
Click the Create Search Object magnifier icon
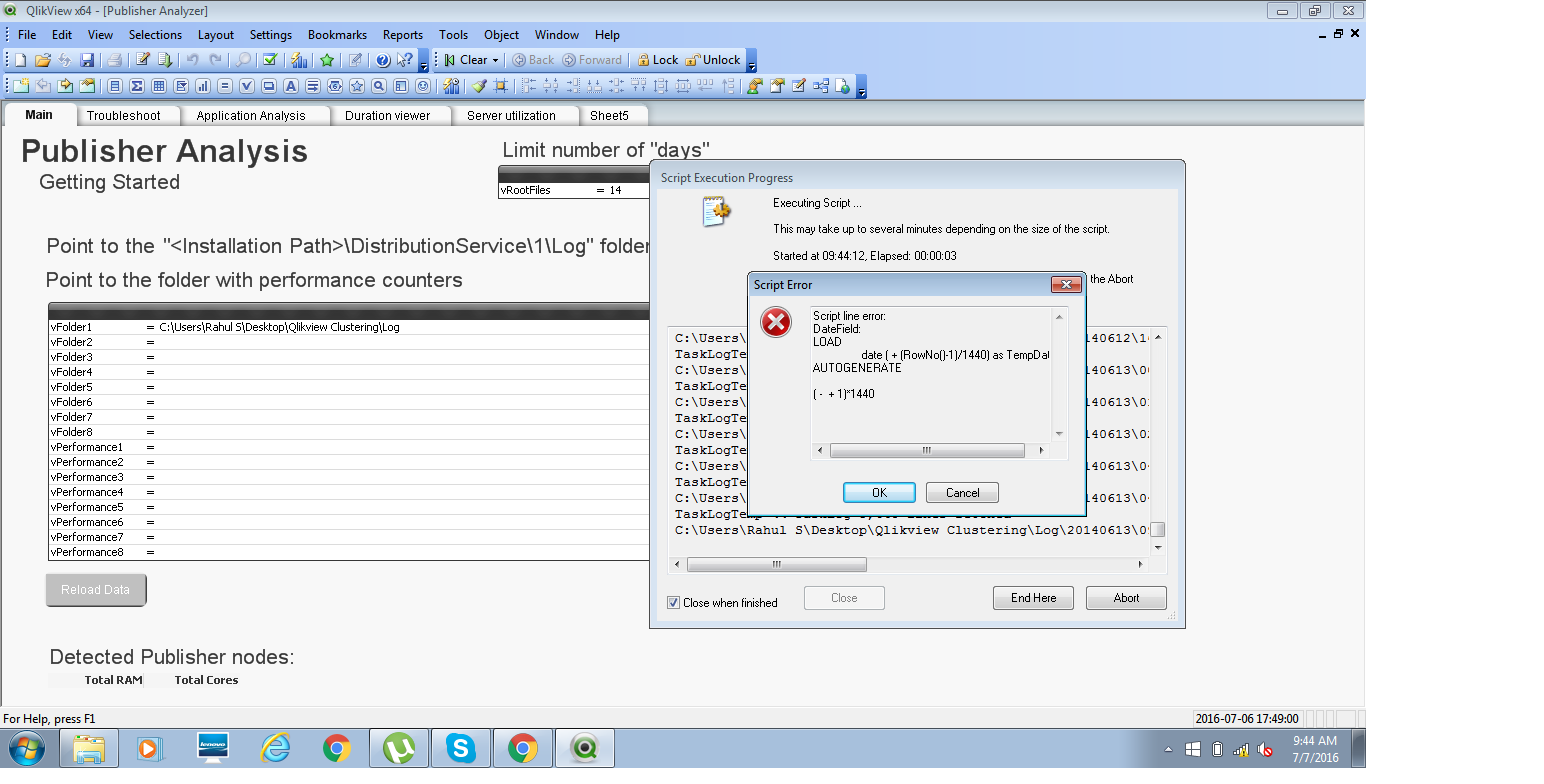[378, 86]
